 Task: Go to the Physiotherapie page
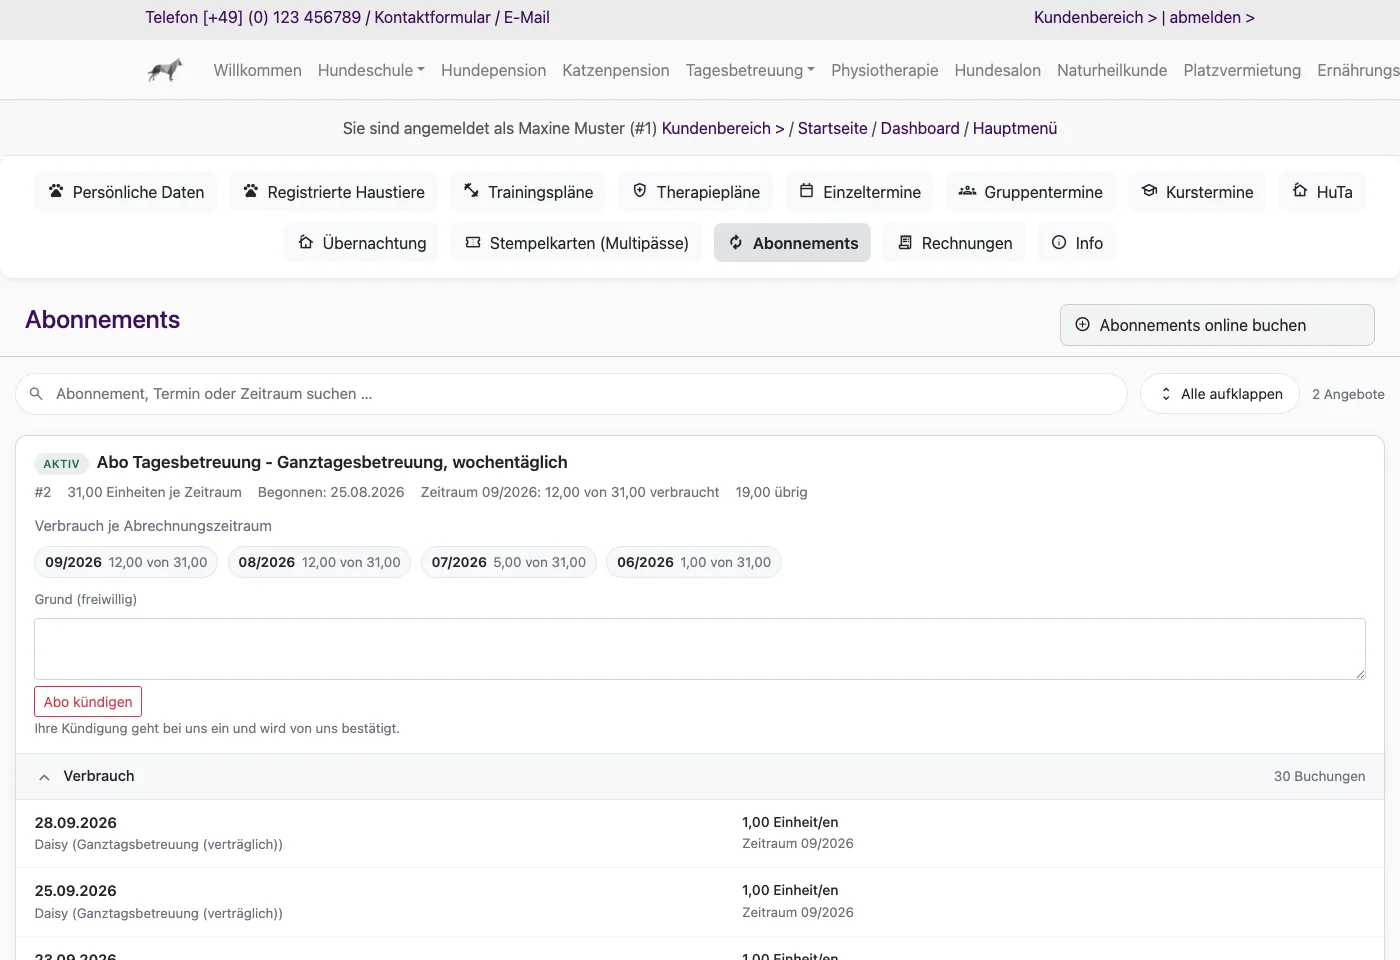click(x=885, y=70)
